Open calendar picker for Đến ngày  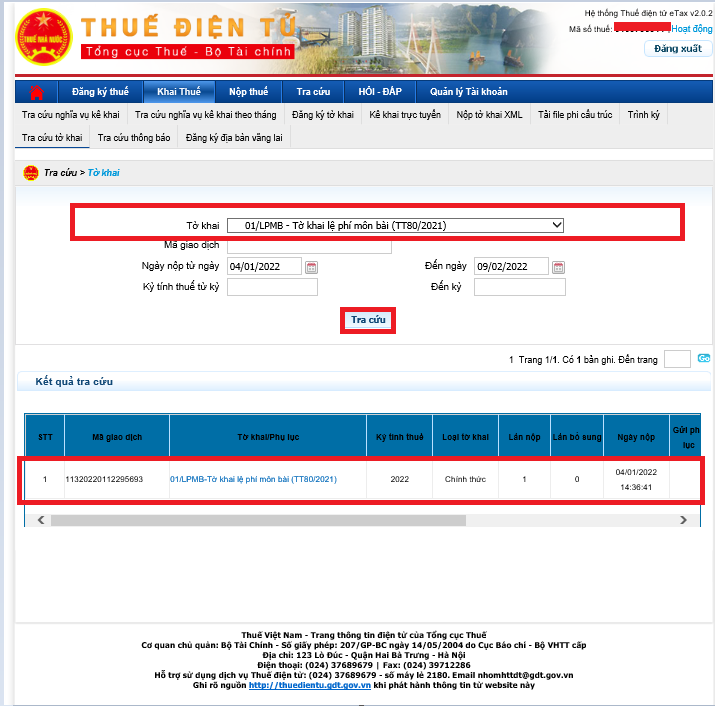[558, 267]
